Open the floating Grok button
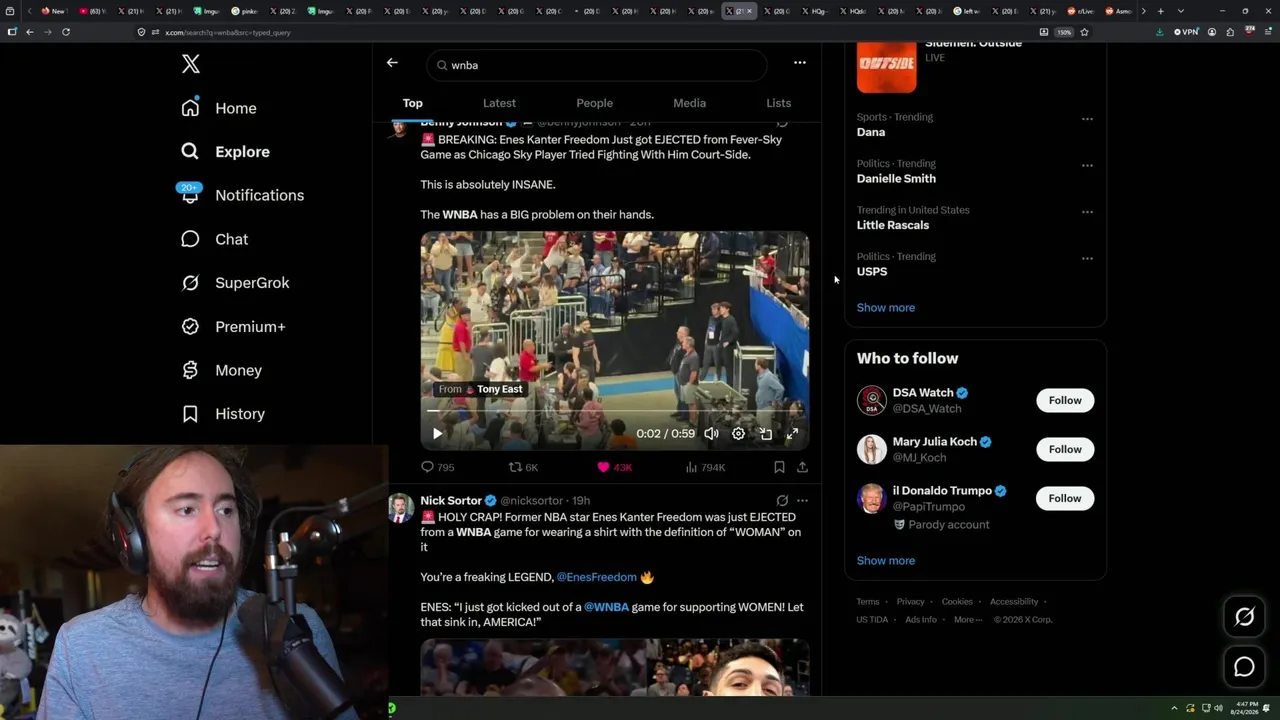The height and width of the screenshot is (720, 1280). (x=1244, y=617)
